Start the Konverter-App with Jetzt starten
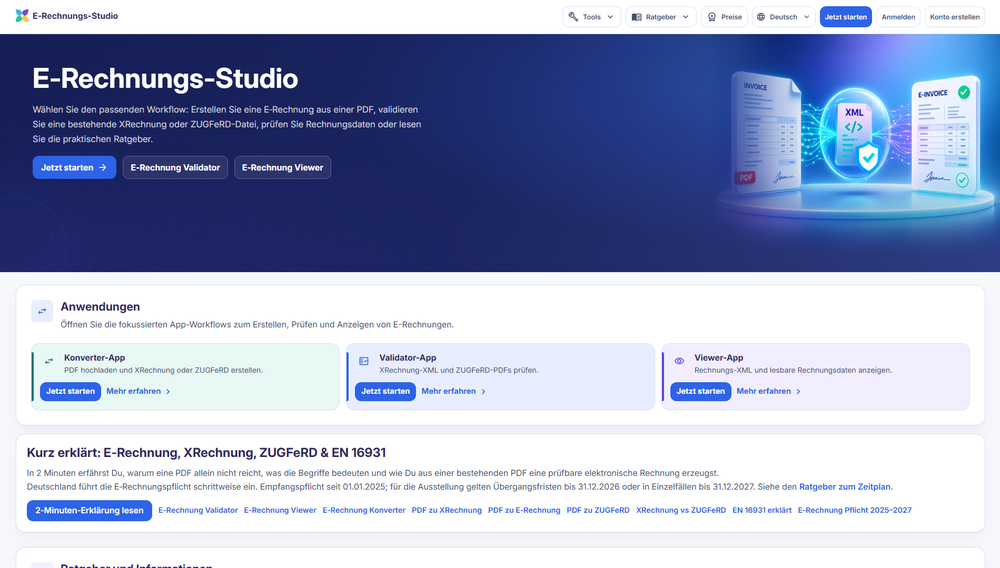The width and height of the screenshot is (1000, 568). coord(70,391)
